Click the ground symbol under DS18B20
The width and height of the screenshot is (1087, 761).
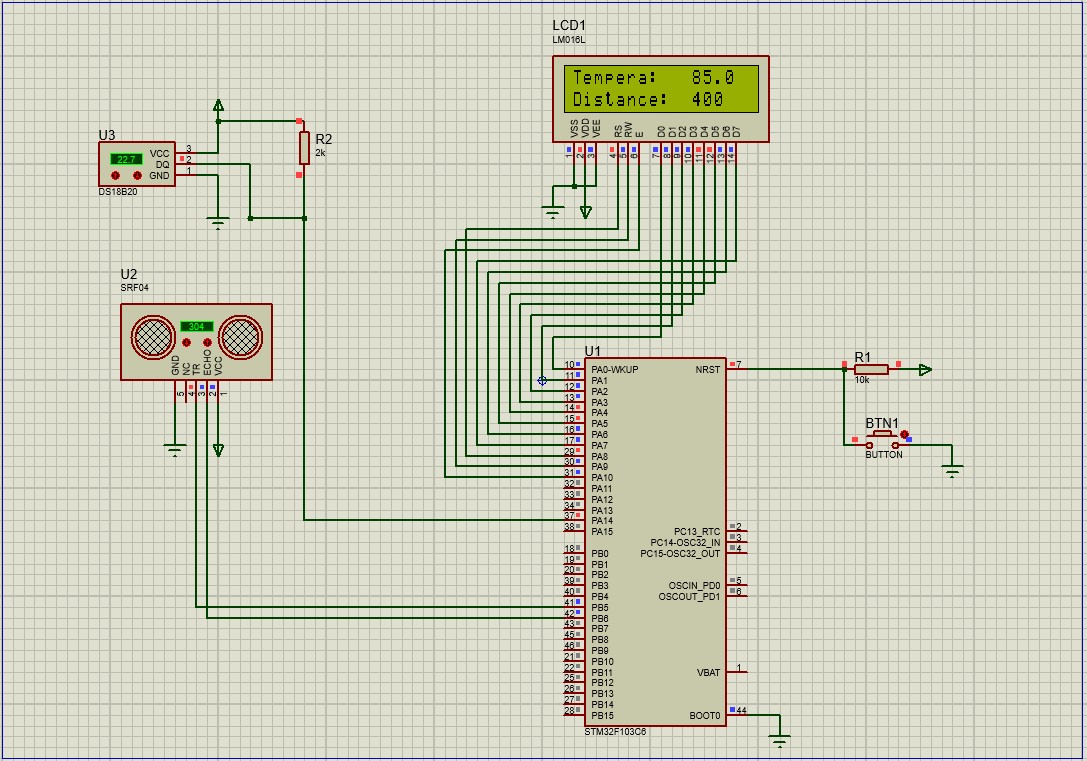218,218
